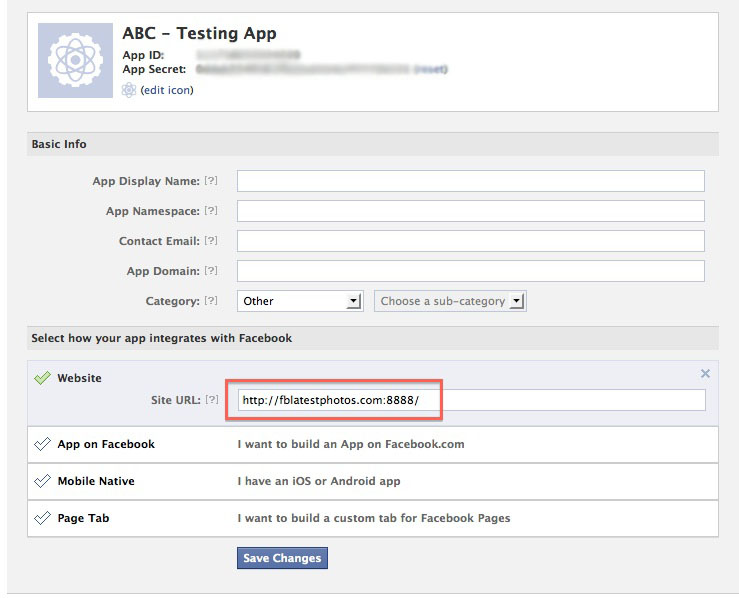Open the App Domain help [?]
Viewport: 739px width, 598px height.
click(211, 270)
